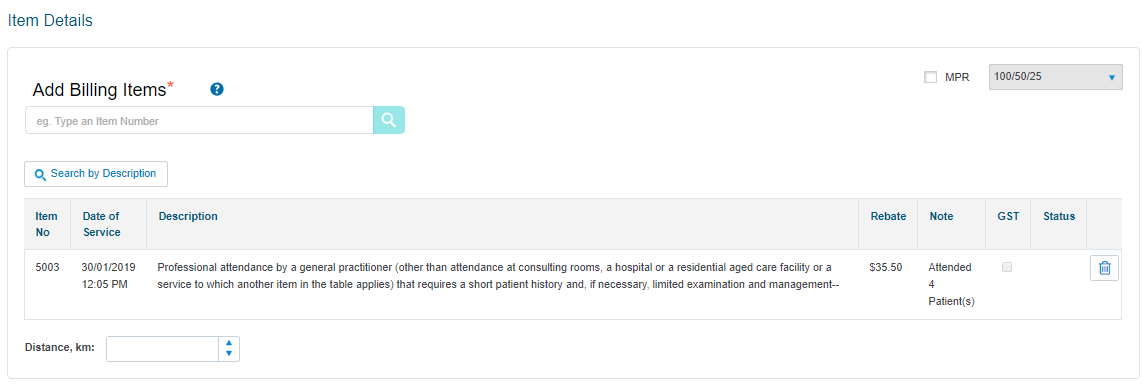Click the Search by Description button
1143x387 pixels.
96,174
